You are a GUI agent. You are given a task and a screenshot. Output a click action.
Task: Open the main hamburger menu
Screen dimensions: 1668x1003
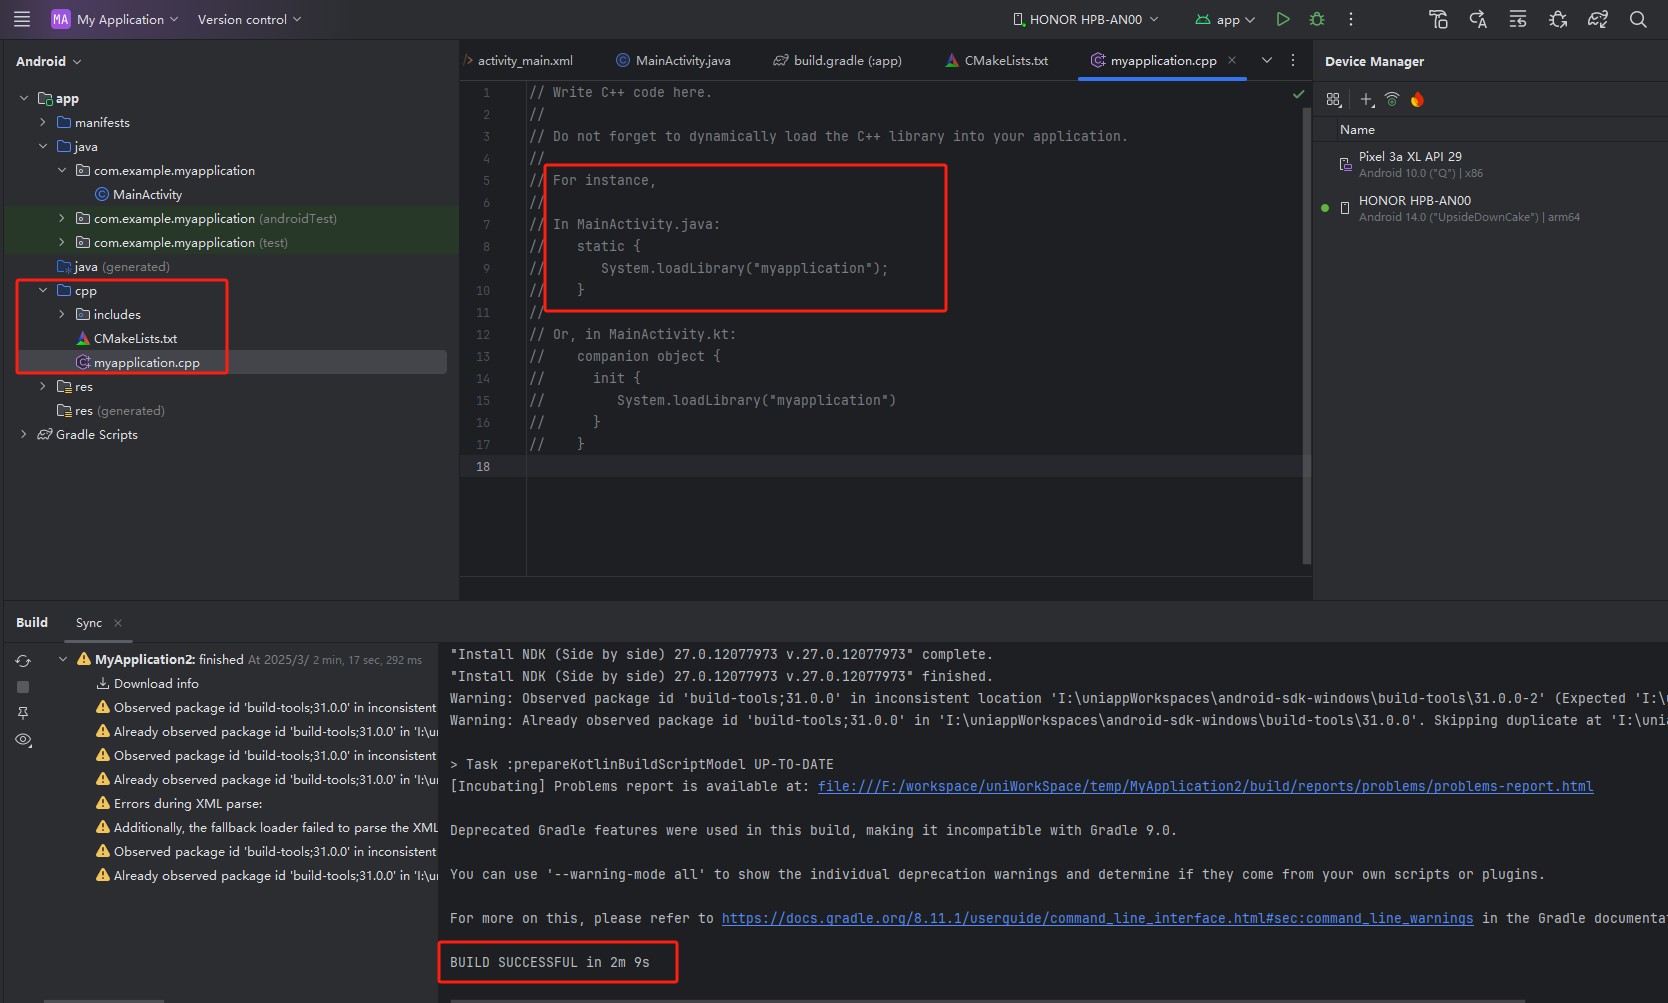[x=22, y=19]
